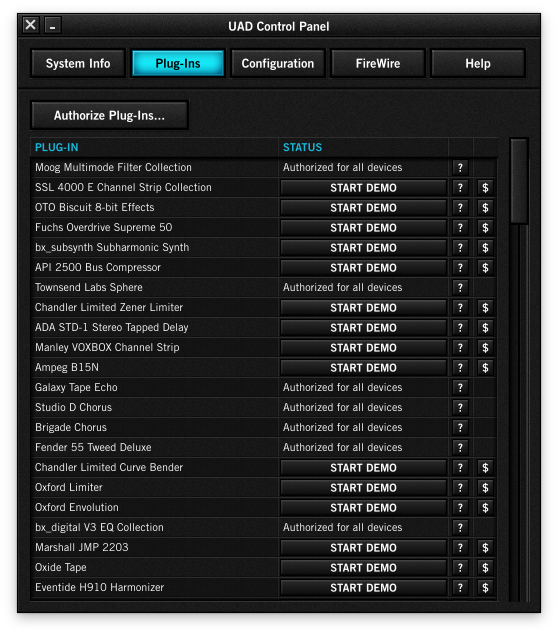The width and height of the screenshot is (558, 634).
Task: Start demo for OTO Biscuit 8-bit Effects
Action: click(x=363, y=207)
